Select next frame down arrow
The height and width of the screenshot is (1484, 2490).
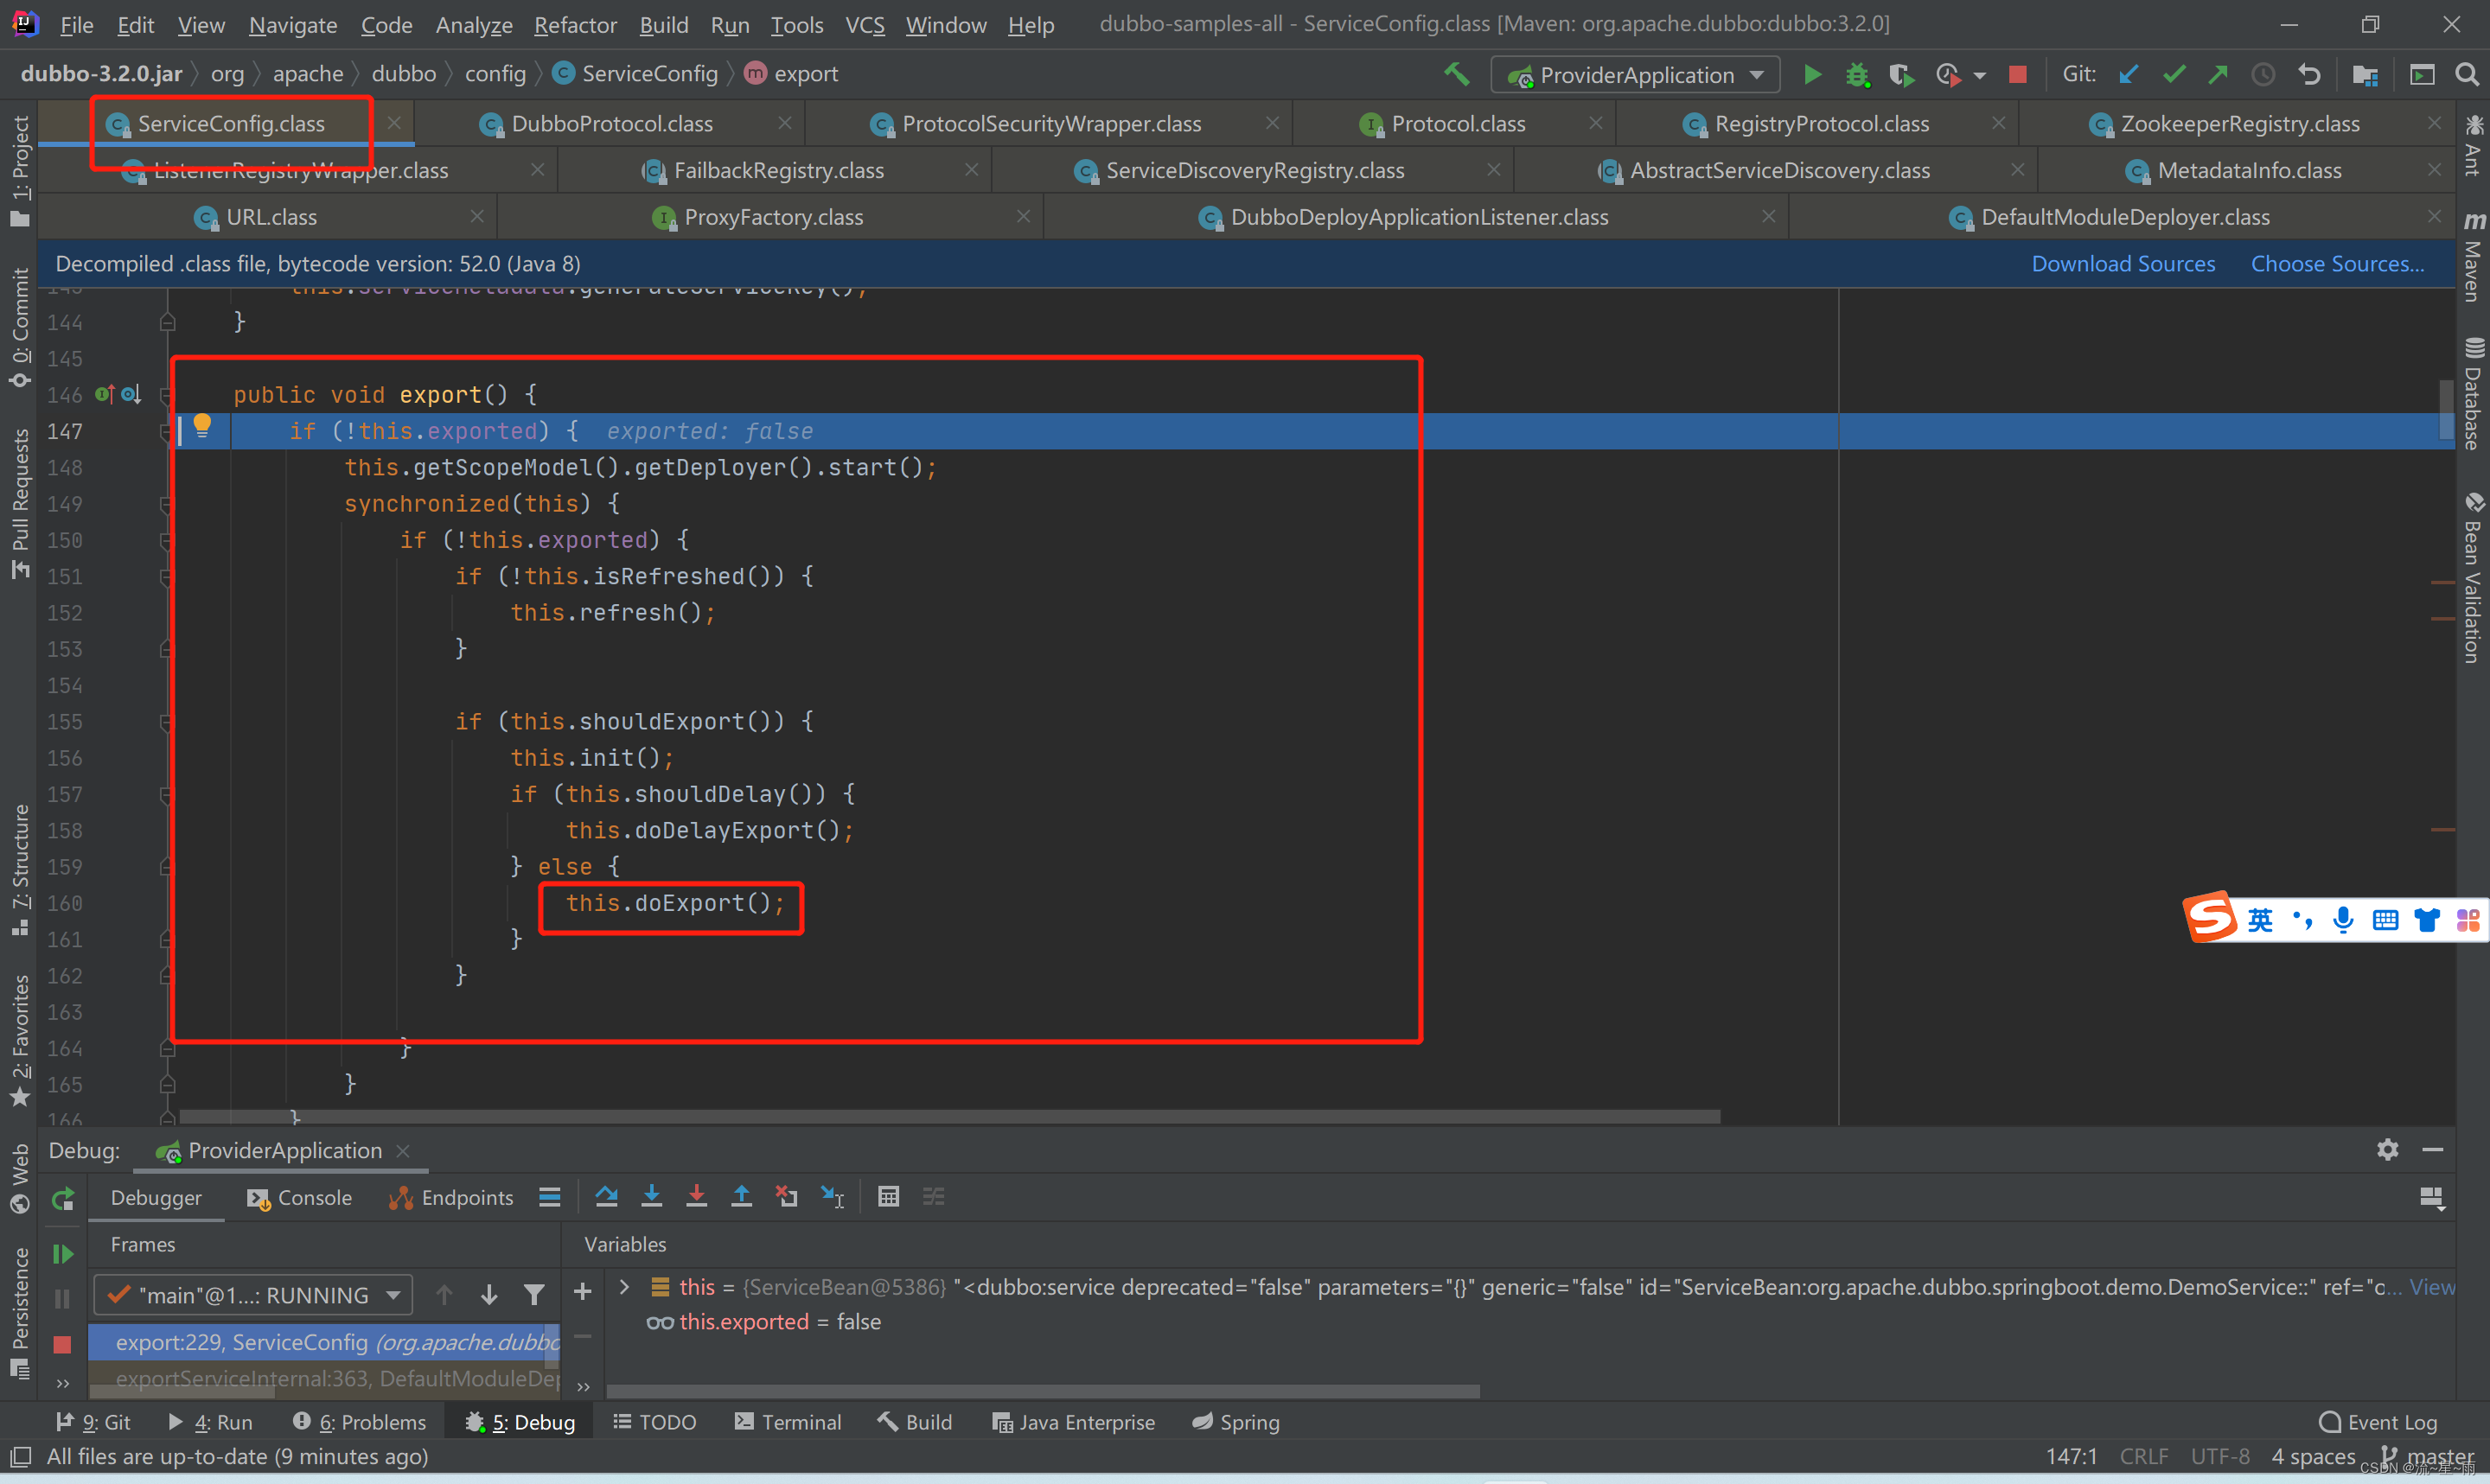coord(489,1295)
